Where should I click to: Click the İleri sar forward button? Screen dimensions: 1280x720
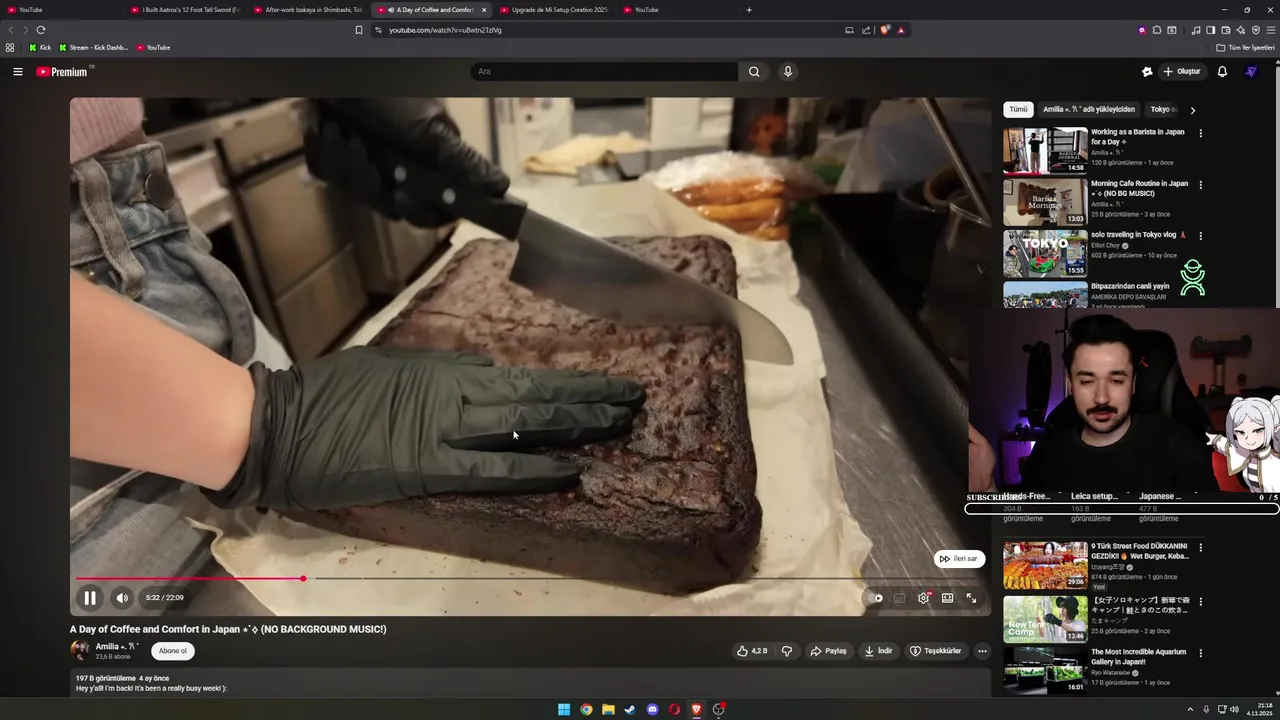coord(959,559)
